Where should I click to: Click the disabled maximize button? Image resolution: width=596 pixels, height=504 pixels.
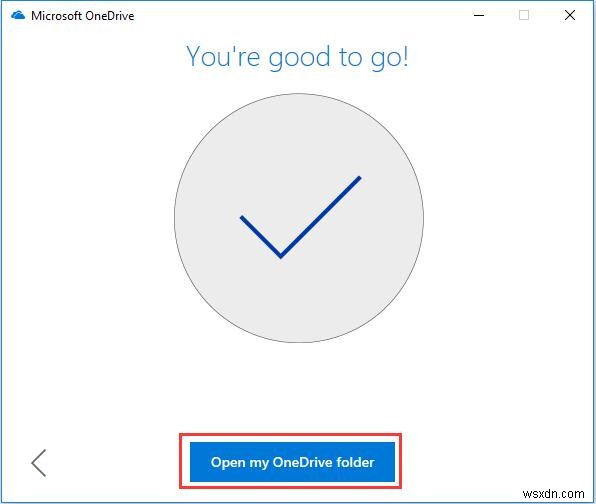tap(524, 15)
